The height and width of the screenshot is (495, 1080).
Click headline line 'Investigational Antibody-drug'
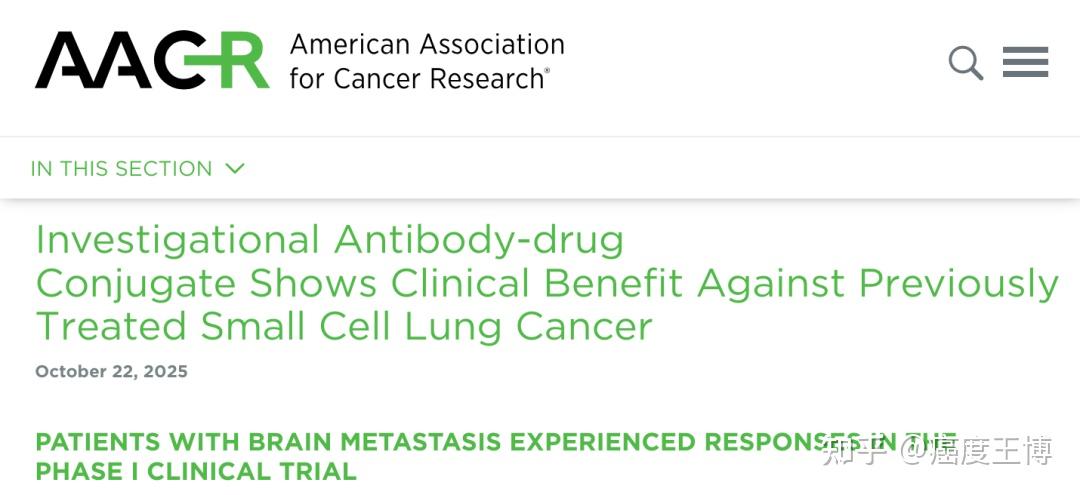[x=330, y=240]
